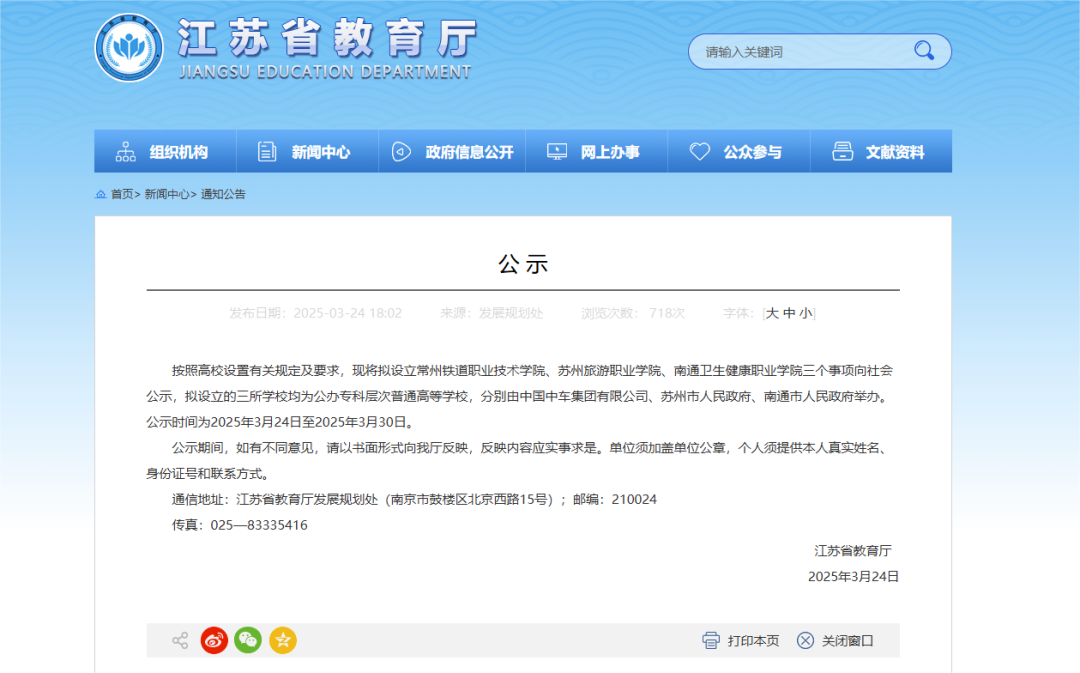
Task: Share the notice via WeChat
Action: pyautogui.click(x=248, y=640)
